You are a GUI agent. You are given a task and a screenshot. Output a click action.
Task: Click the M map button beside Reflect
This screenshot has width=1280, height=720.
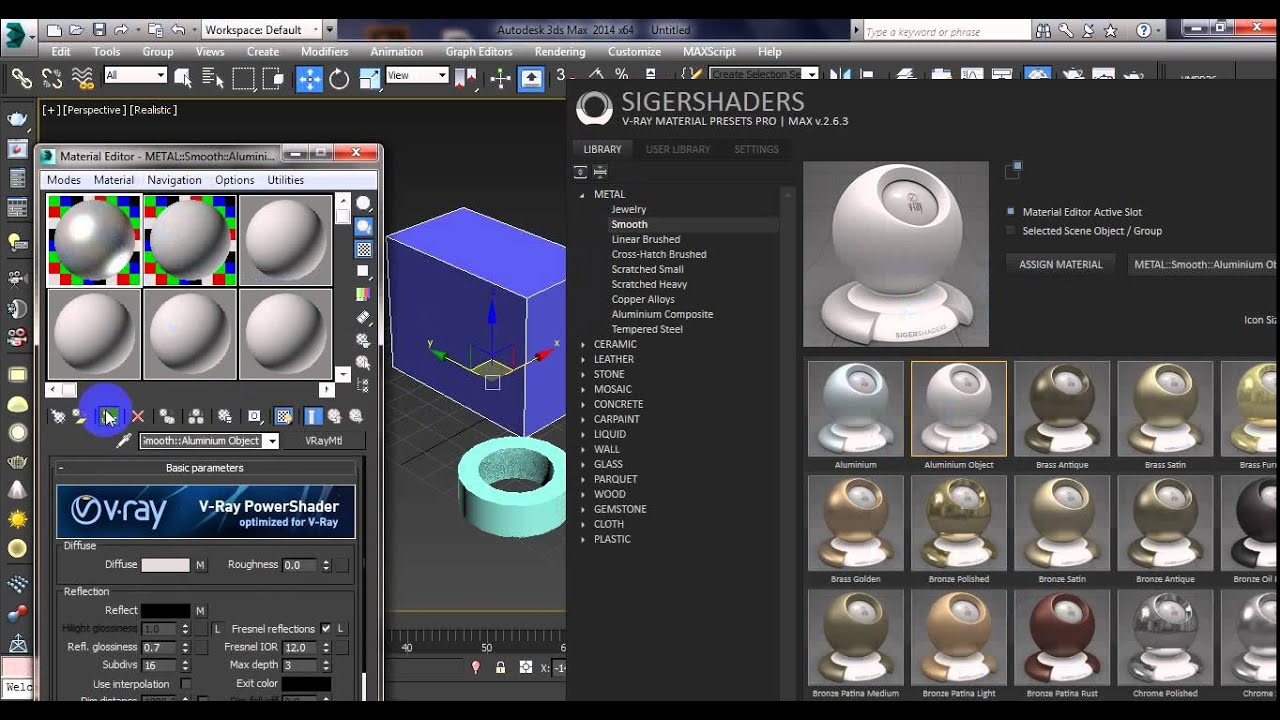tap(200, 611)
